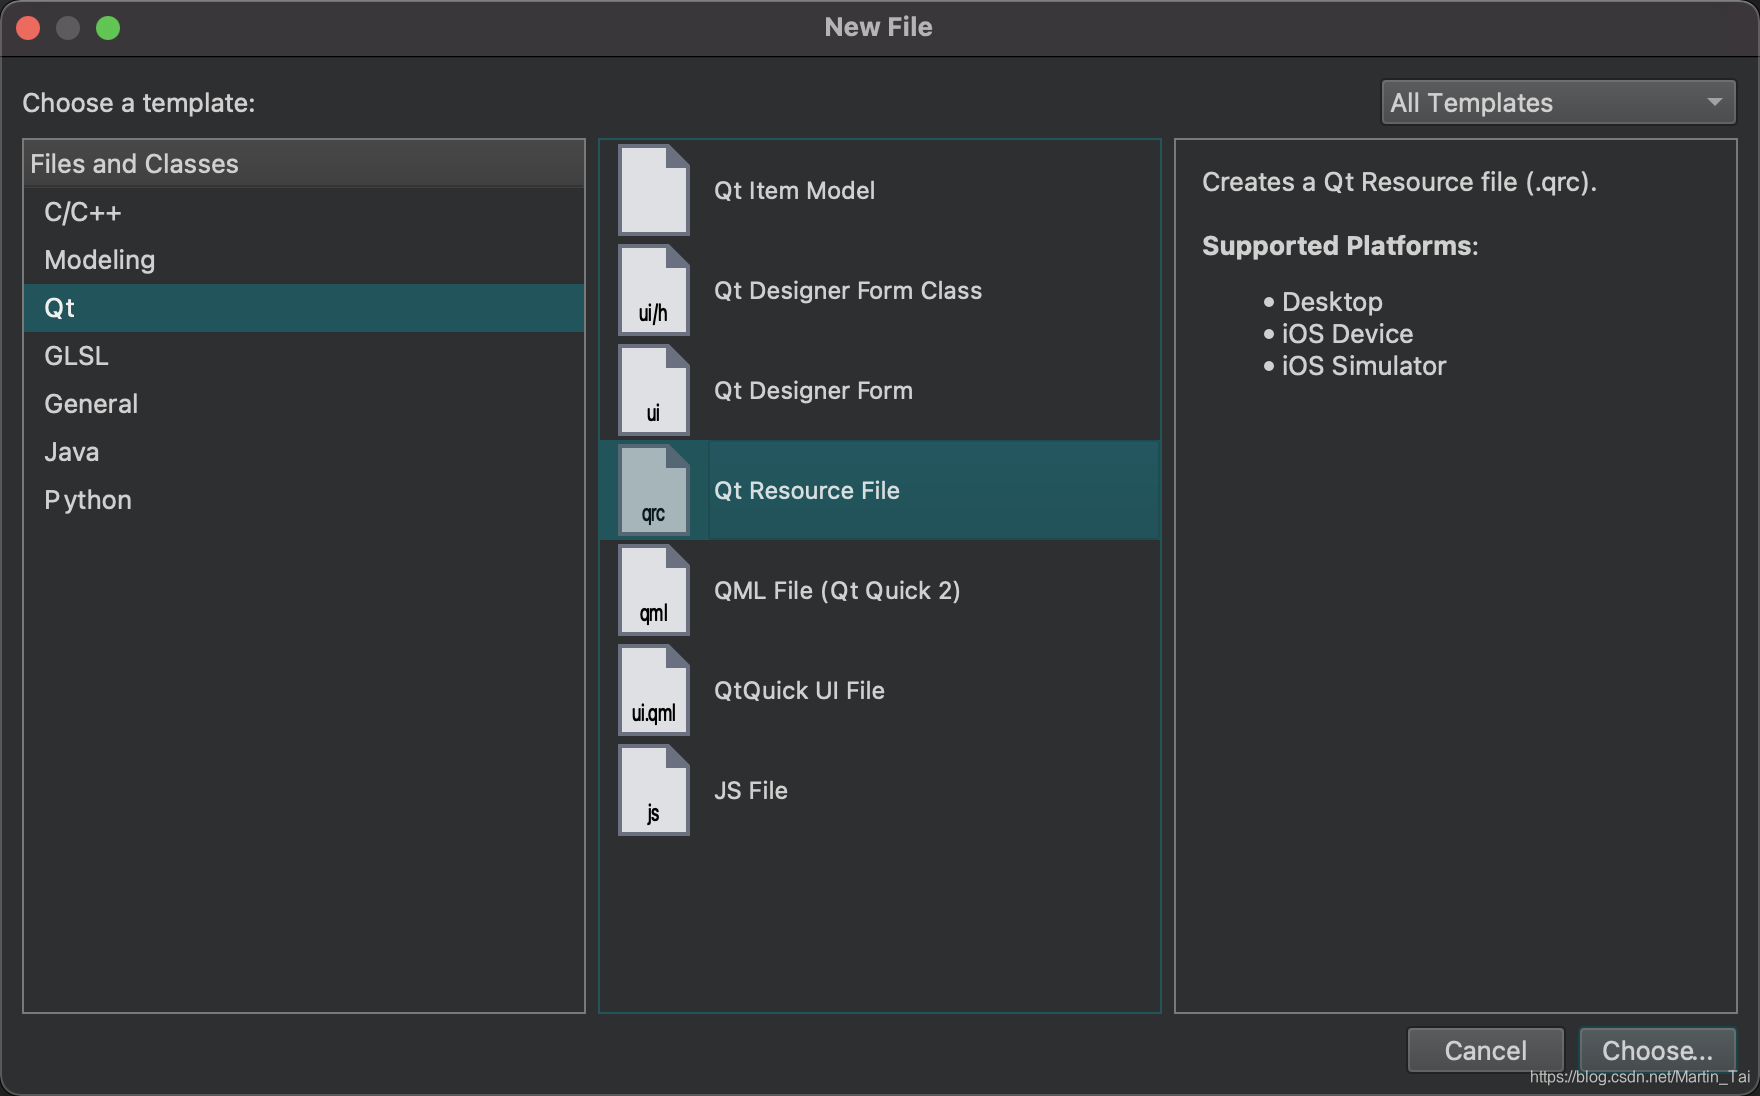Viewport: 1760px width, 1096px height.
Task: Select the Java category
Action: click(304, 452)
